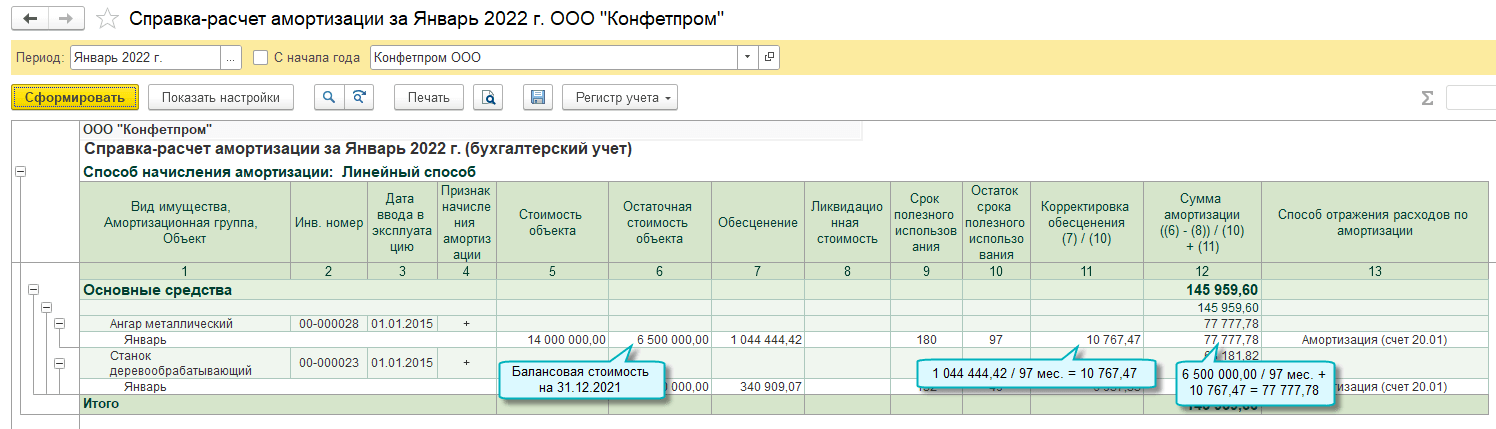Collapse the "Основные средства" group

33,290
